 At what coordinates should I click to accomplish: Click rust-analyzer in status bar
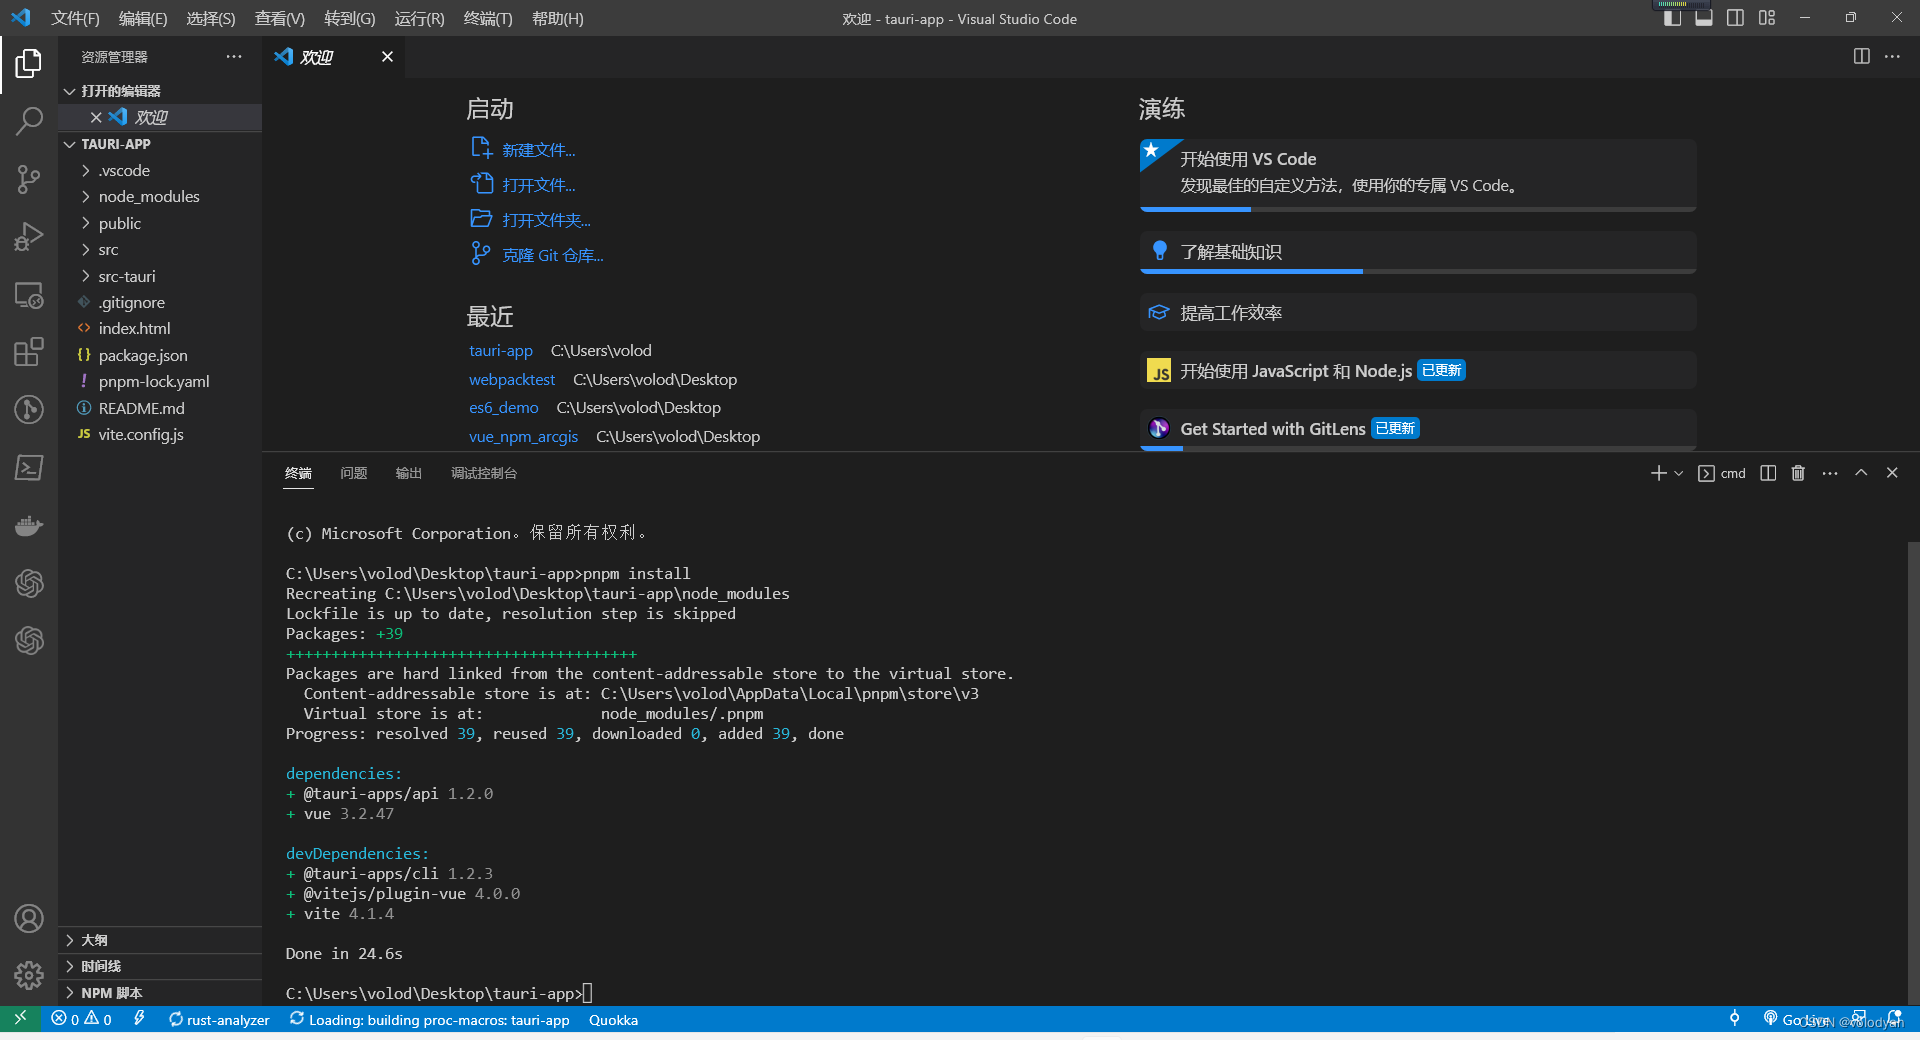[x=219, y=1020]
